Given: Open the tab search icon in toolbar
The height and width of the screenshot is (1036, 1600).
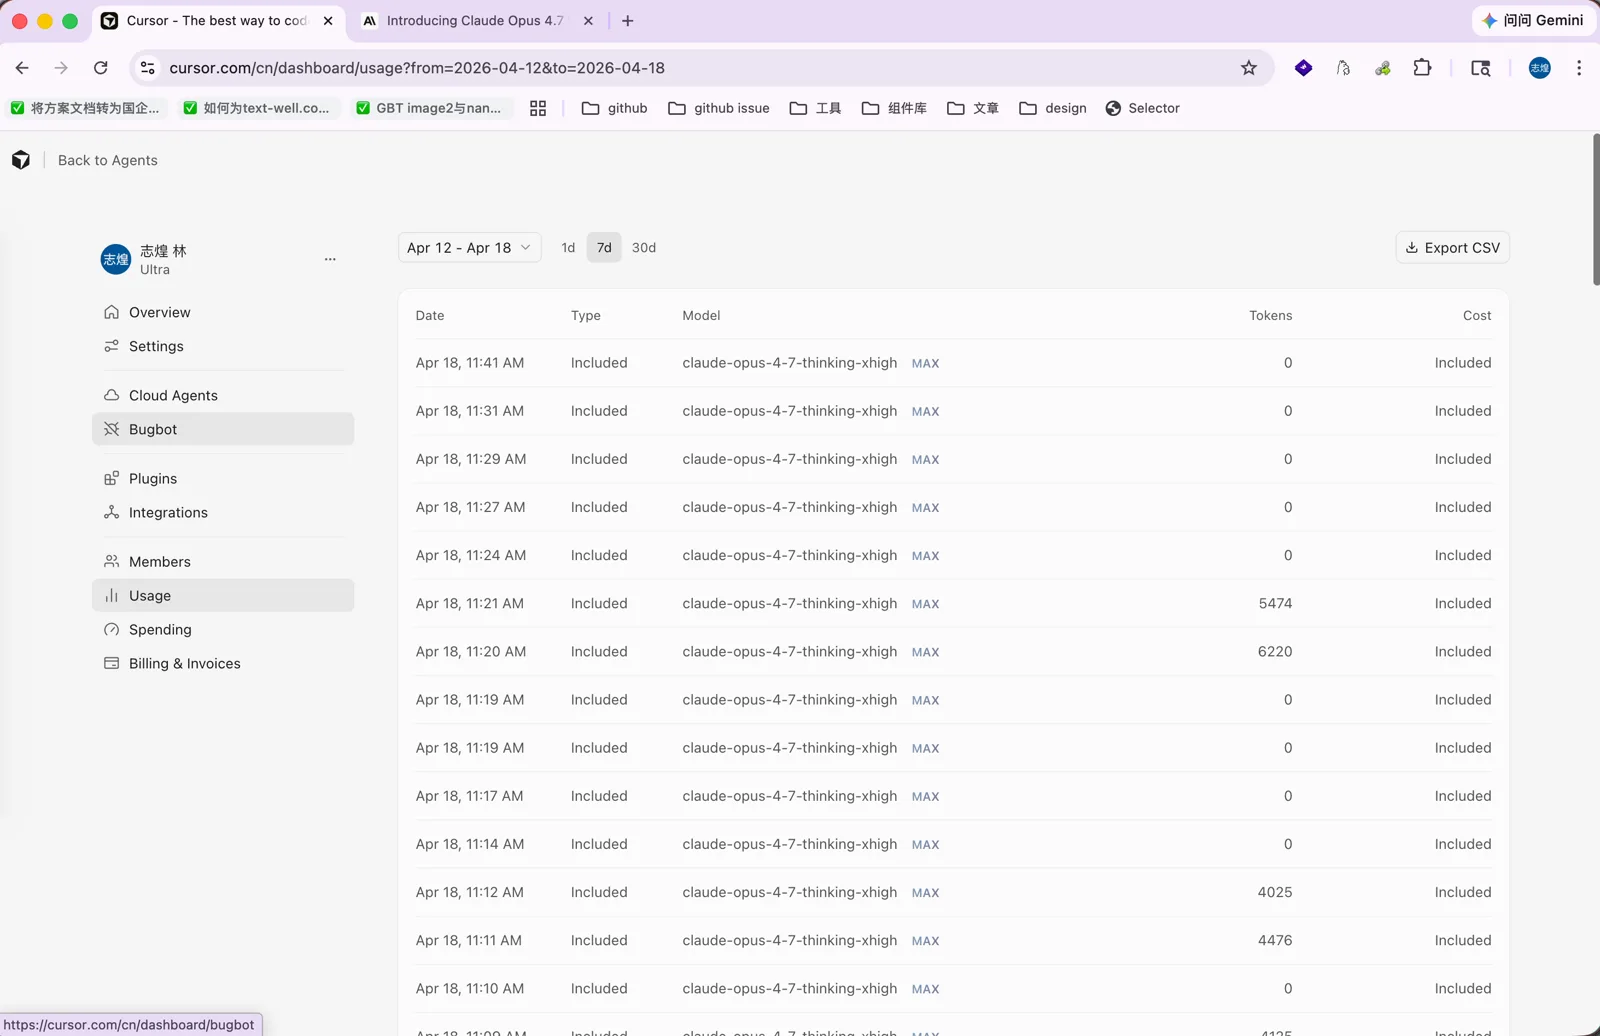Looking at the screenshot, I should 1481,68.
